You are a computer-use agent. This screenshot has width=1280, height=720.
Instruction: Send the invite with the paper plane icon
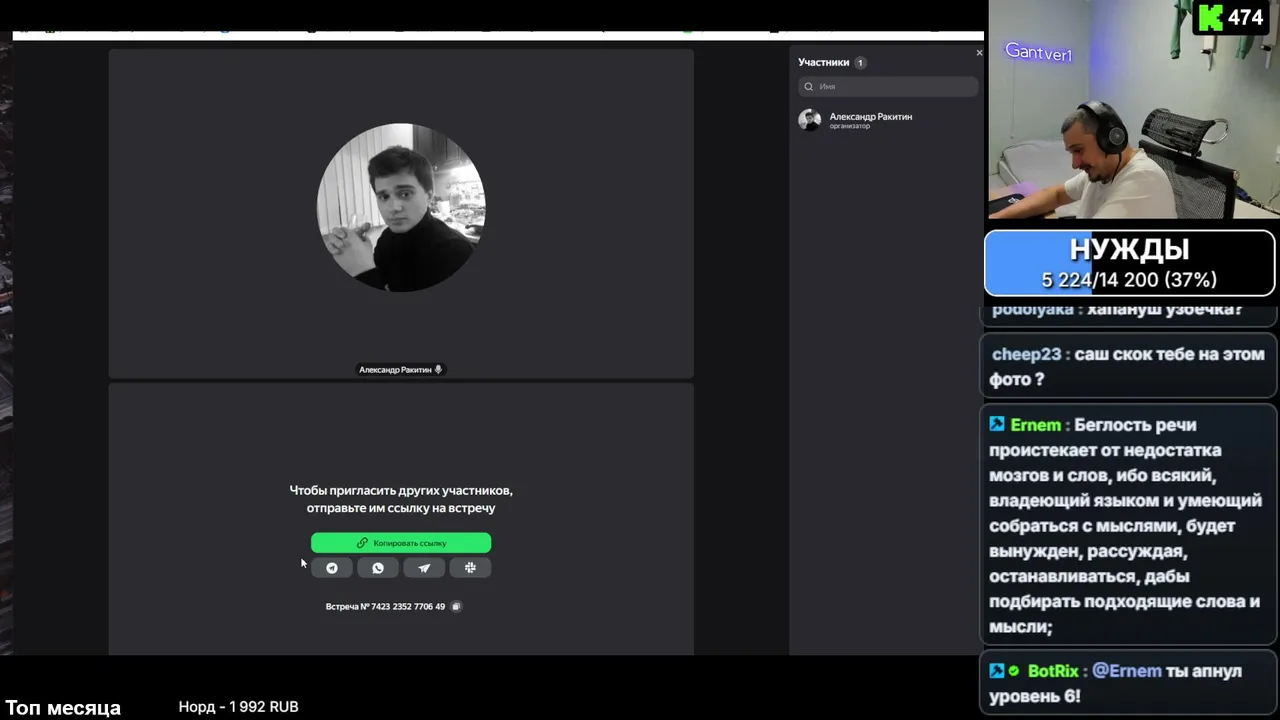(424, 568)
